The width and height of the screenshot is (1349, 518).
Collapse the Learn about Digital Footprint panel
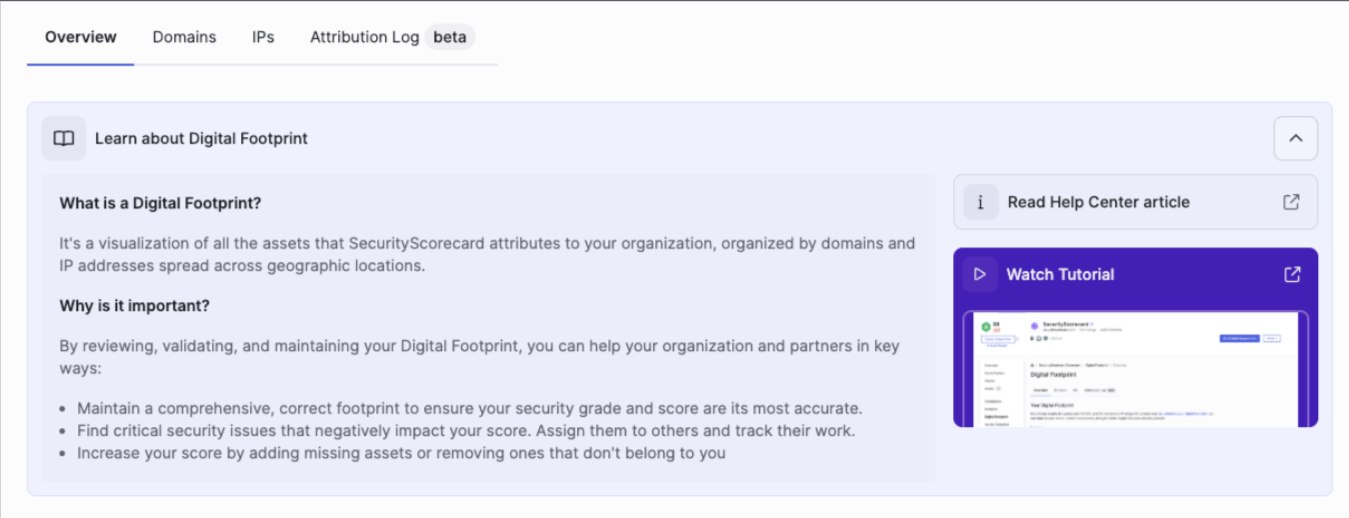tap(1296, 139)
